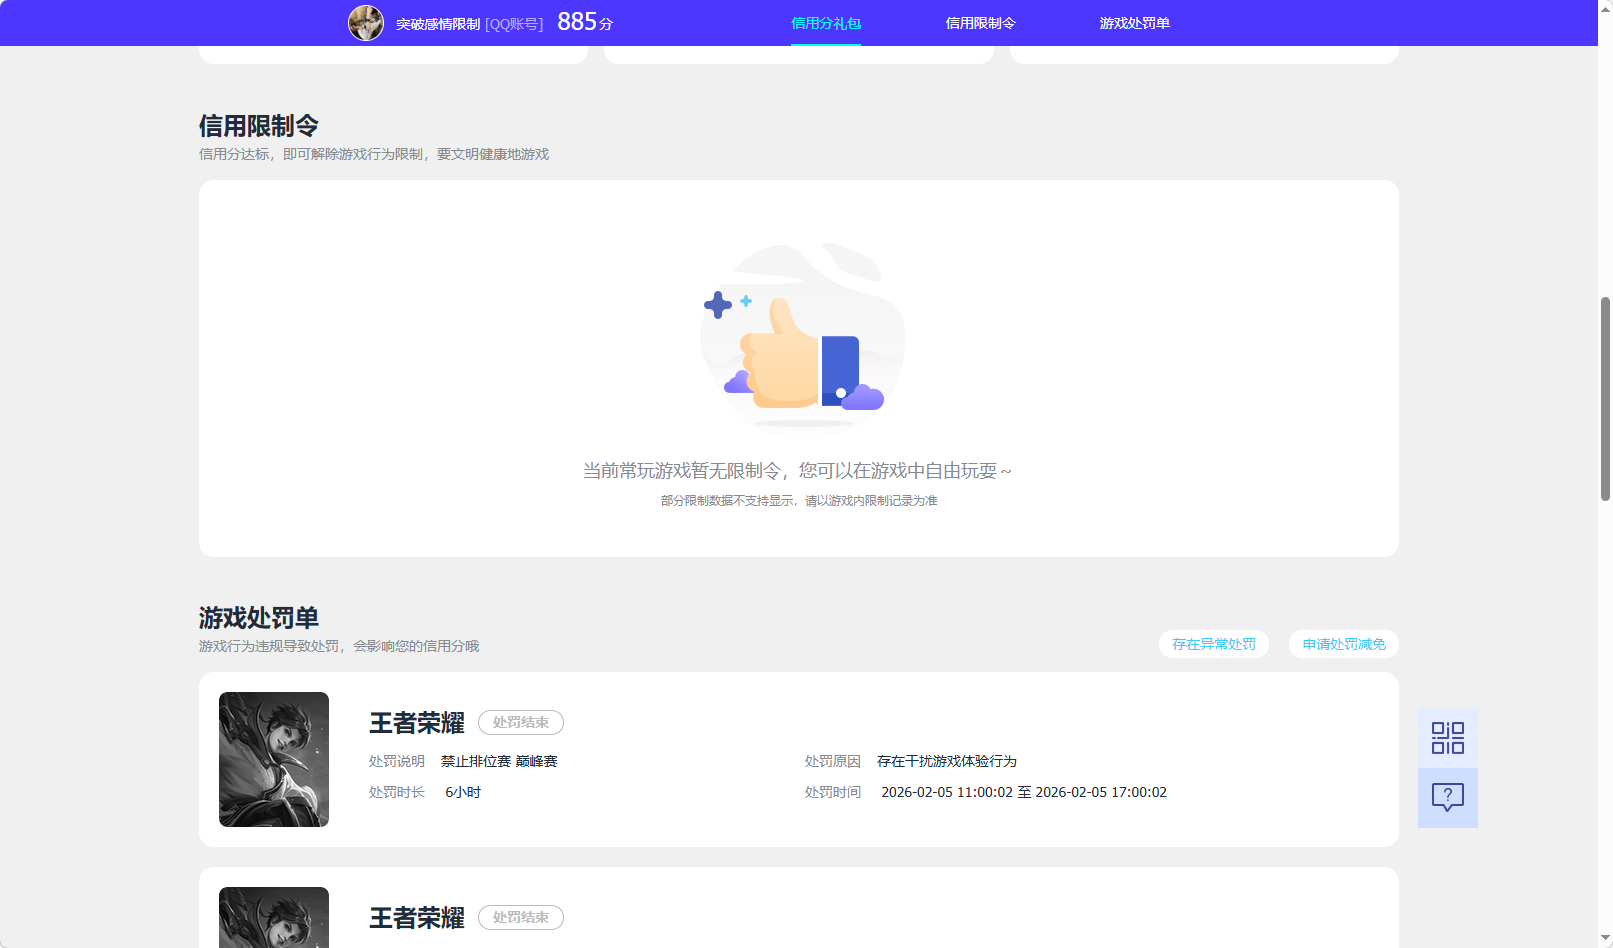Click the 处罚结束 badge on the second penalty card
The image size is (1613, 948).
(x=520, y=917)
